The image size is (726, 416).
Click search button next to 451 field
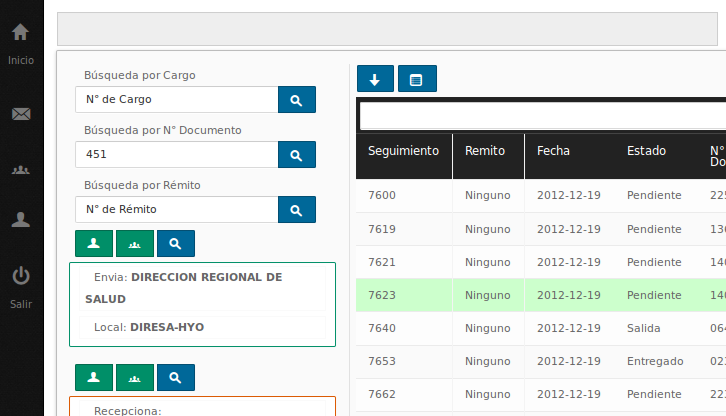pos(296,155)
